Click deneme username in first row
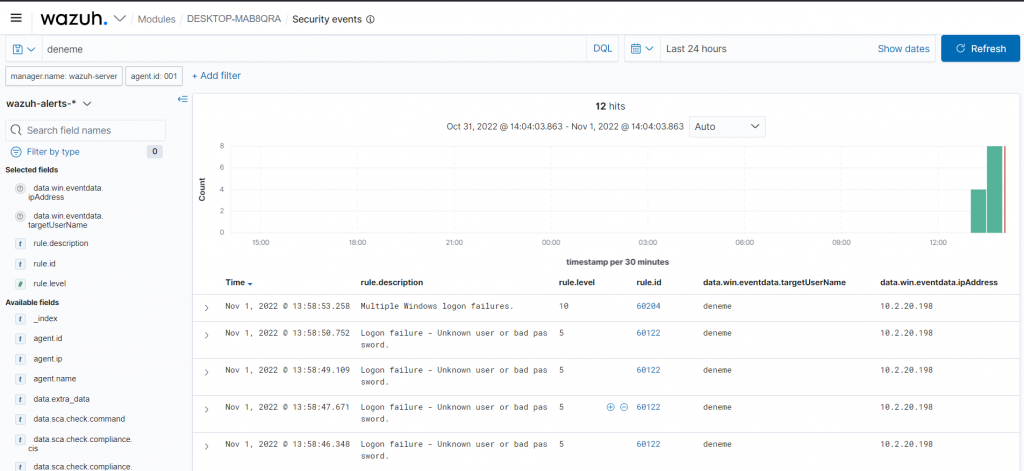The width and height of the screenshot is (1024, 471). 717,306
